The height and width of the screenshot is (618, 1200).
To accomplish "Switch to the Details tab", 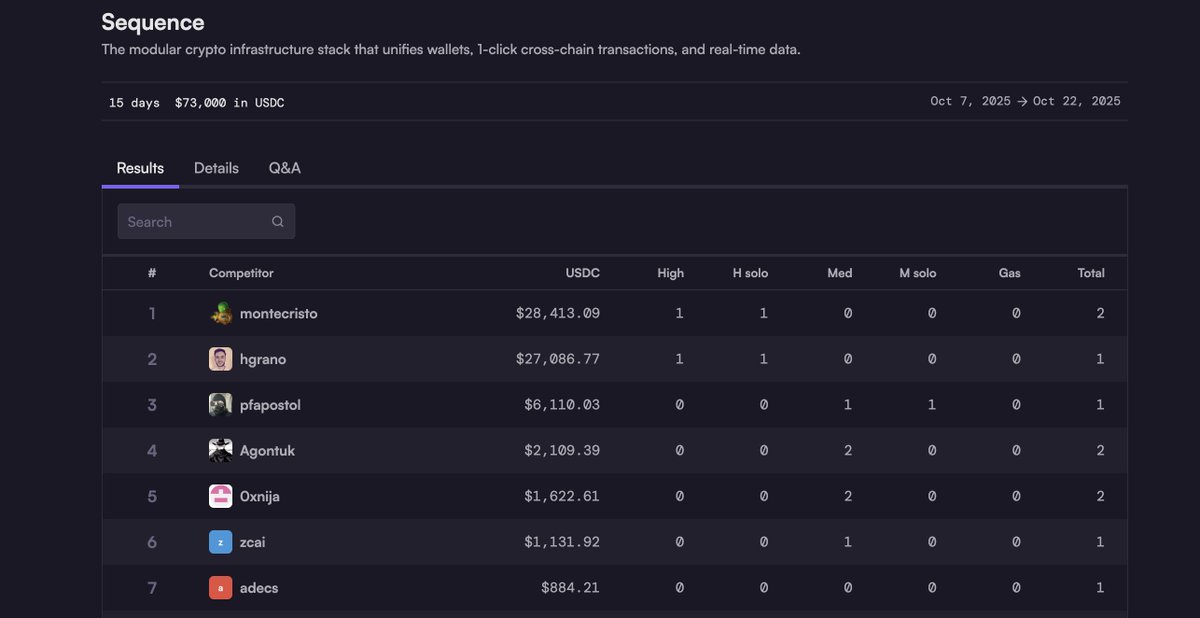I will (x=216, y=168).
